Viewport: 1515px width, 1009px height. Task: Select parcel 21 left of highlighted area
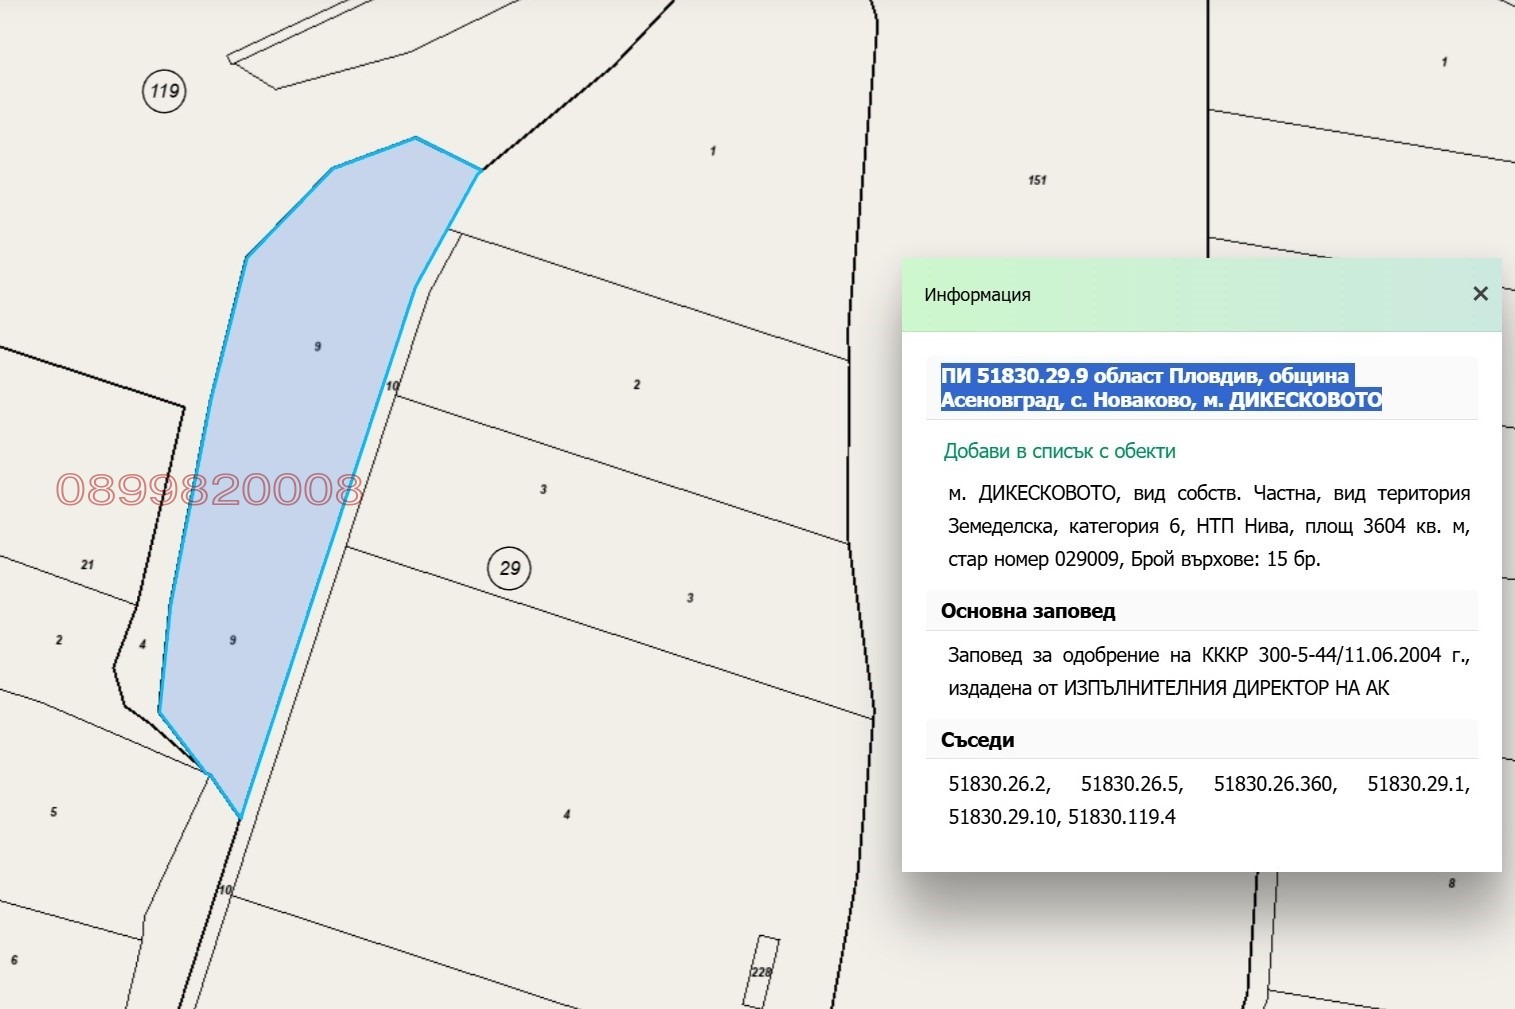tap(87, 565)
